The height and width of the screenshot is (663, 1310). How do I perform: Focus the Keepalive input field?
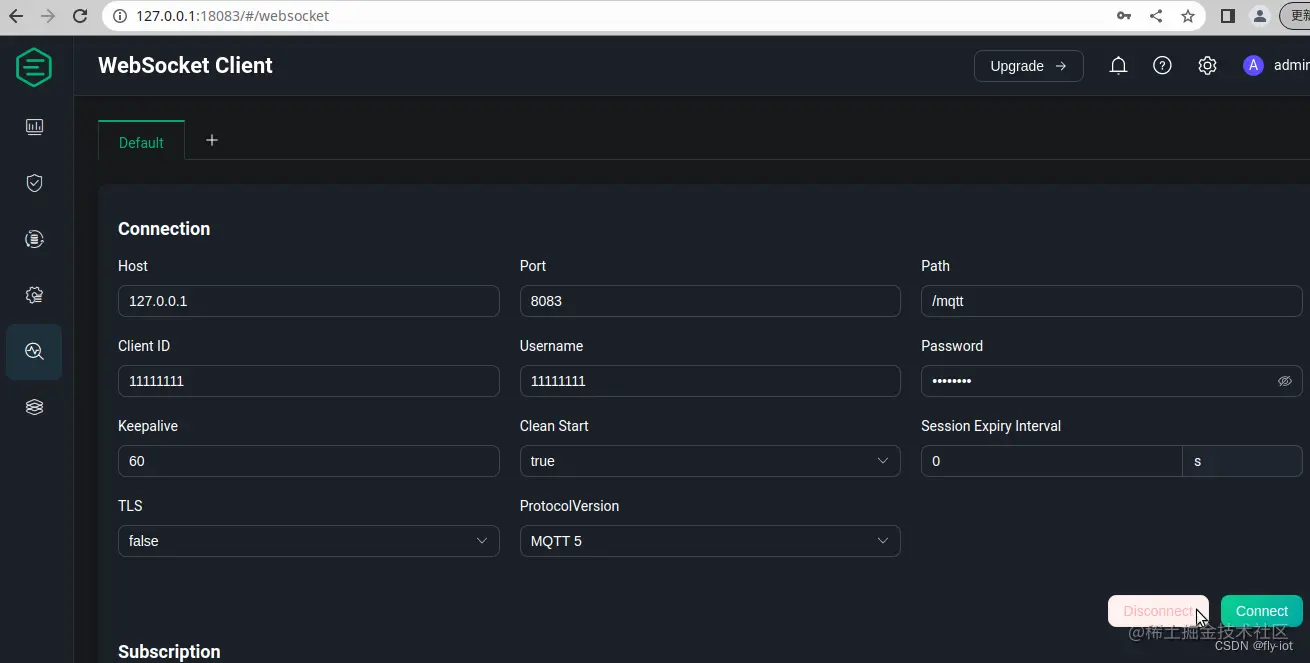pyautogui.click(x=308, y=461)
